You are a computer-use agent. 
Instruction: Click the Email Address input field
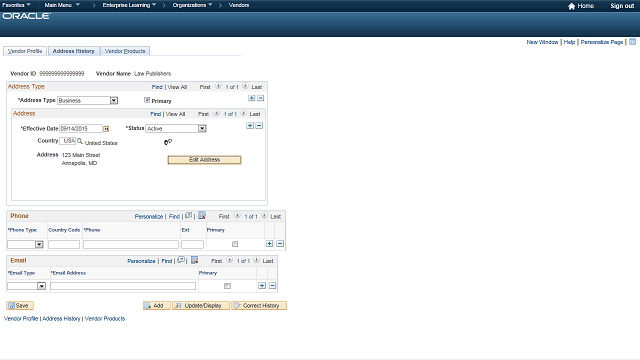123,286
